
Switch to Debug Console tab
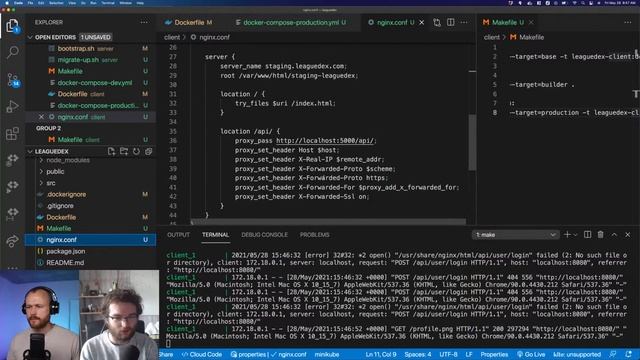(264, 235)
